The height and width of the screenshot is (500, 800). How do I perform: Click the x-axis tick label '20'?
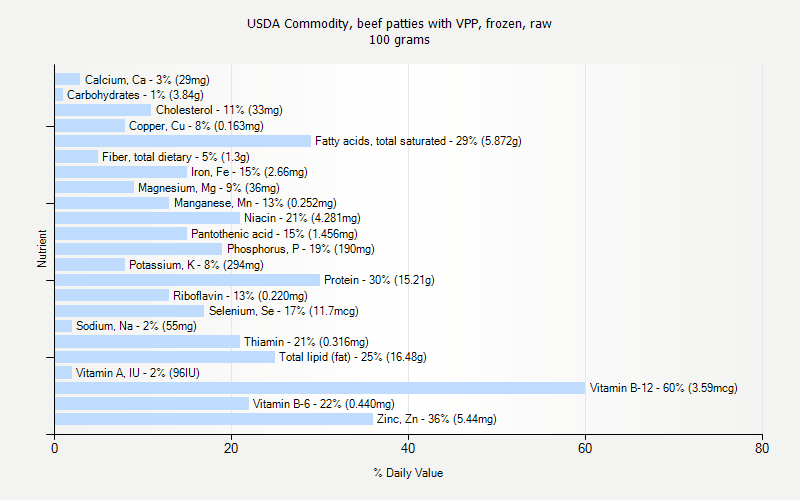(x=231, y=448)
